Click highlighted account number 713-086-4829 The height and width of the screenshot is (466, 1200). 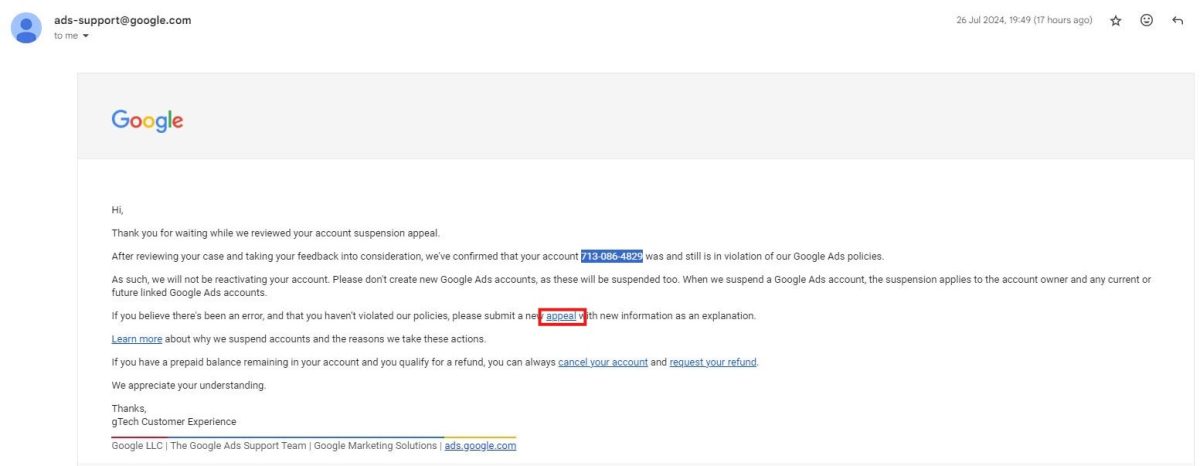pyautogui.click(x=612, y=256)
